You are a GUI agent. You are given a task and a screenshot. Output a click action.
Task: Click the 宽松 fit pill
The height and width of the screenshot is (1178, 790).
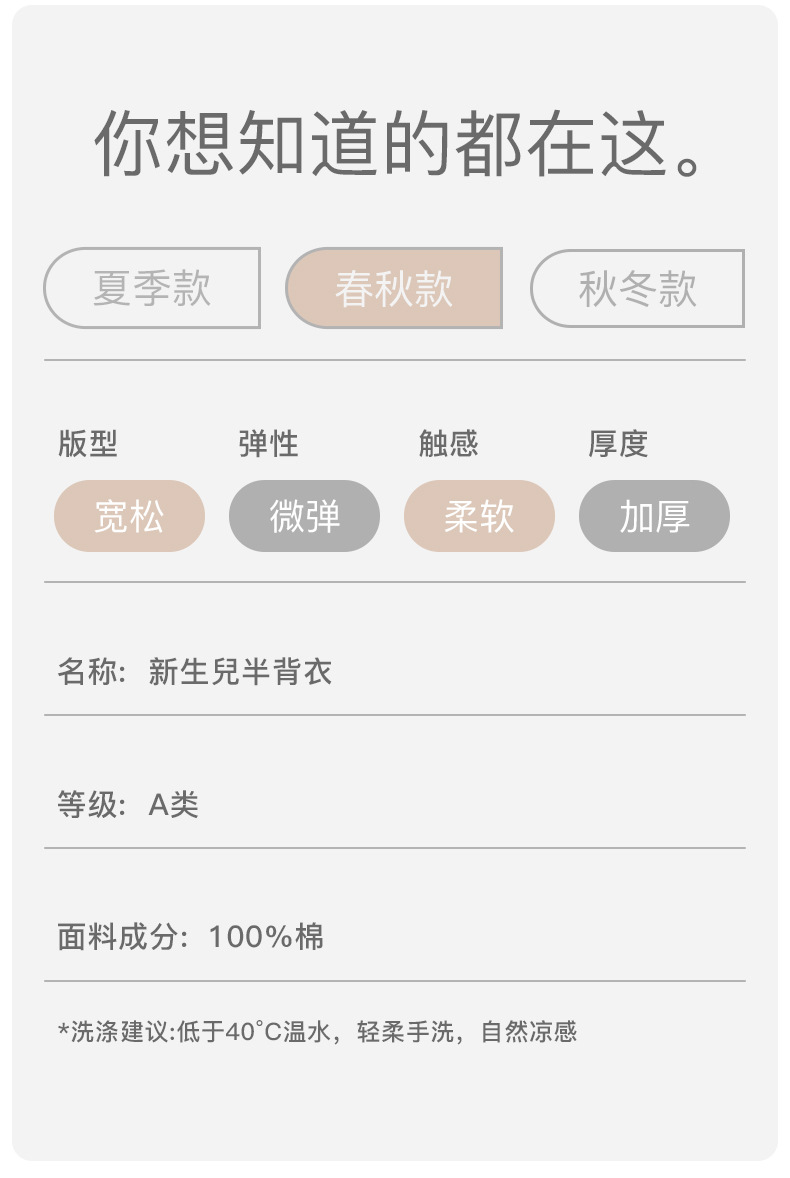[129, 516]
